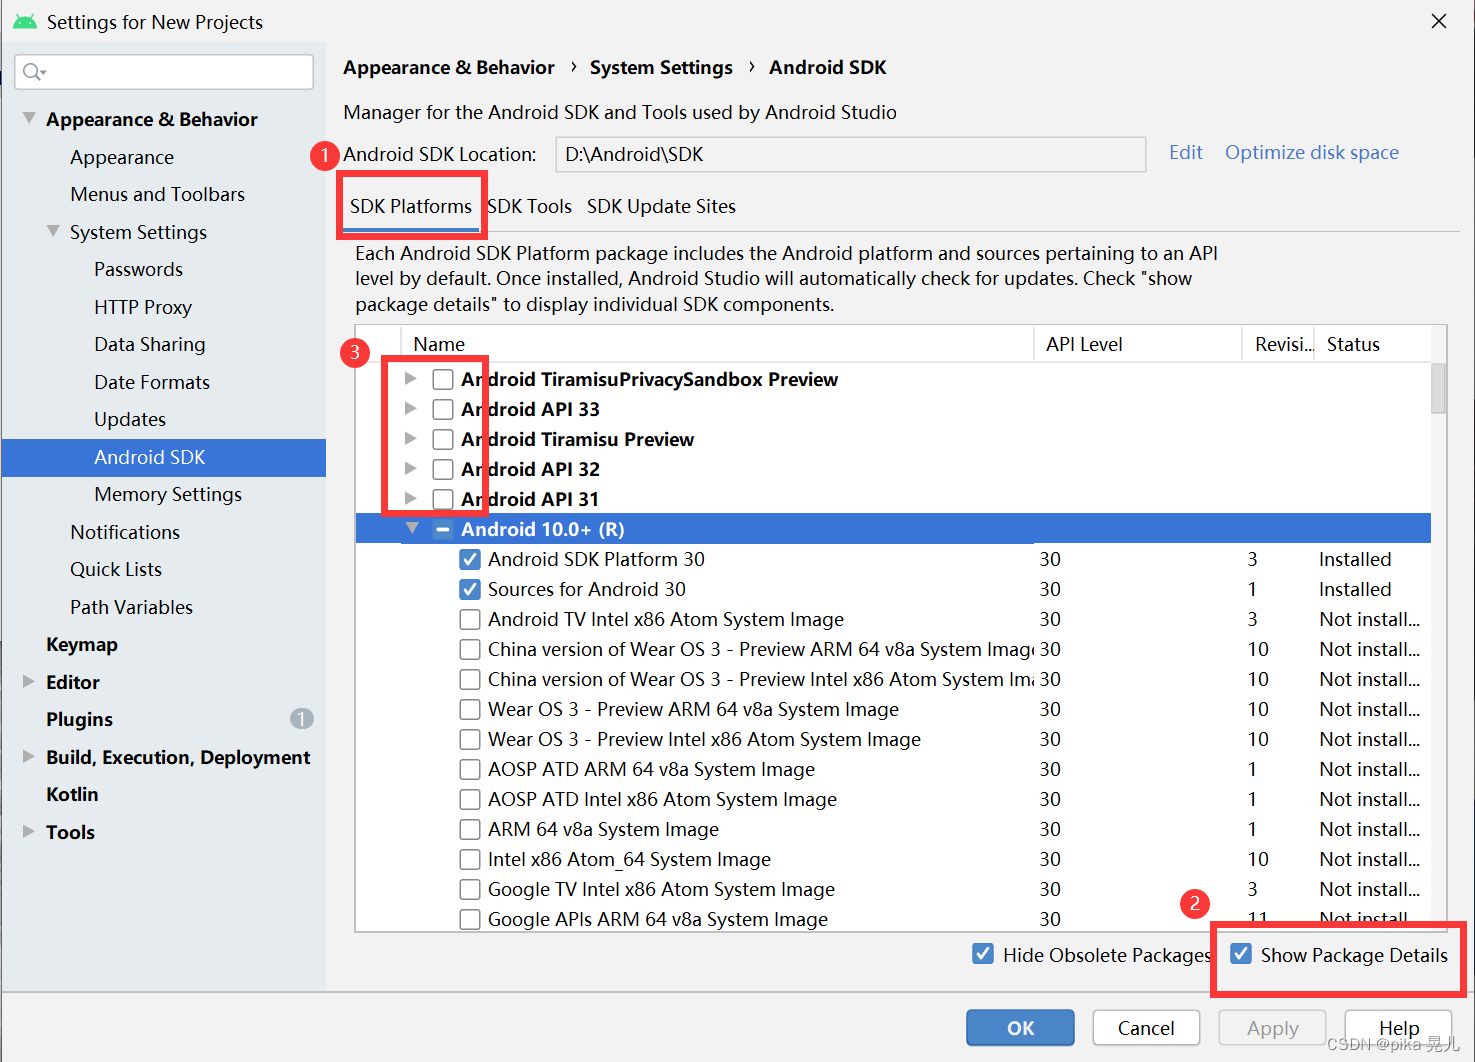Click the Android SDK Location path field
The width and height of the screenshot is (1475, 1062).
(850, 154)
